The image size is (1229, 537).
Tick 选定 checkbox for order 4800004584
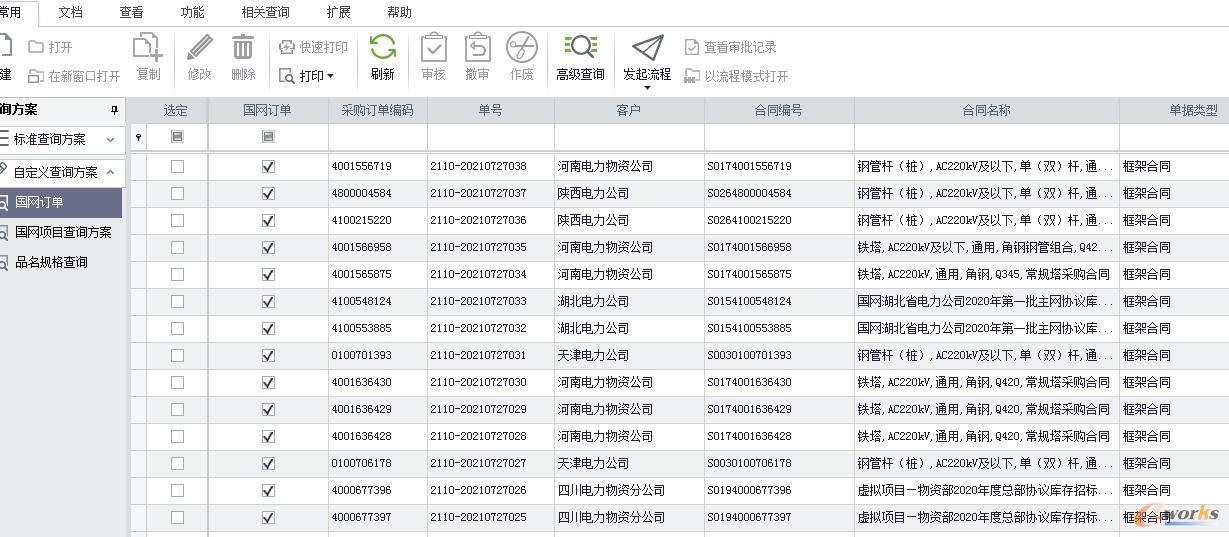pyautogui.click(x=177, y=193)
